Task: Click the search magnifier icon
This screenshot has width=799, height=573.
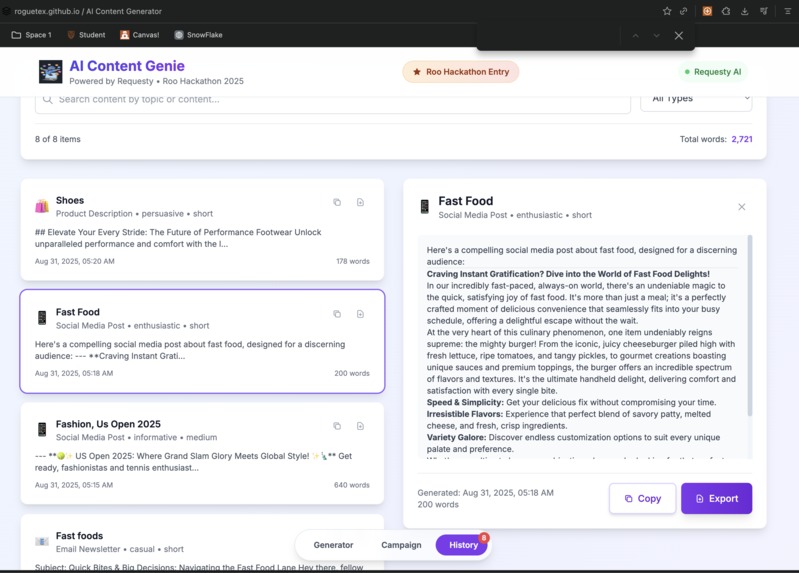Action: tap(47, 99)
